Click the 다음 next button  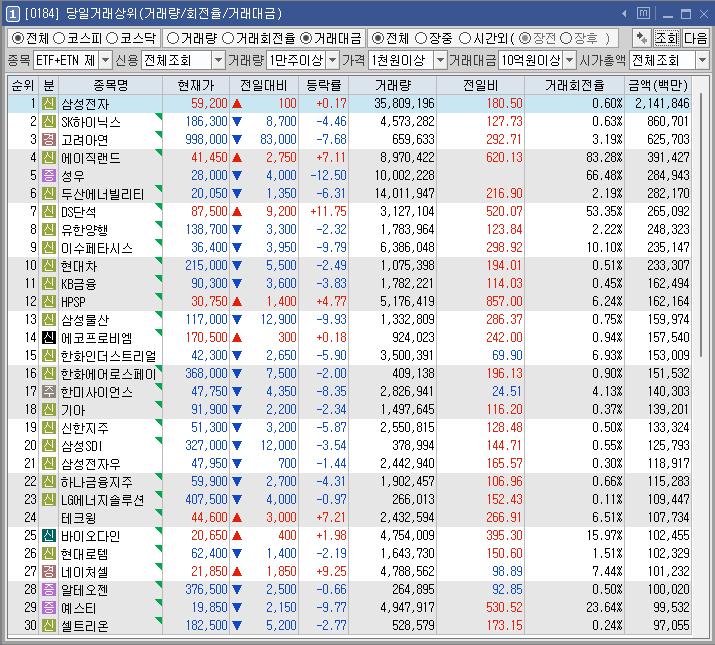click(695, 38)
